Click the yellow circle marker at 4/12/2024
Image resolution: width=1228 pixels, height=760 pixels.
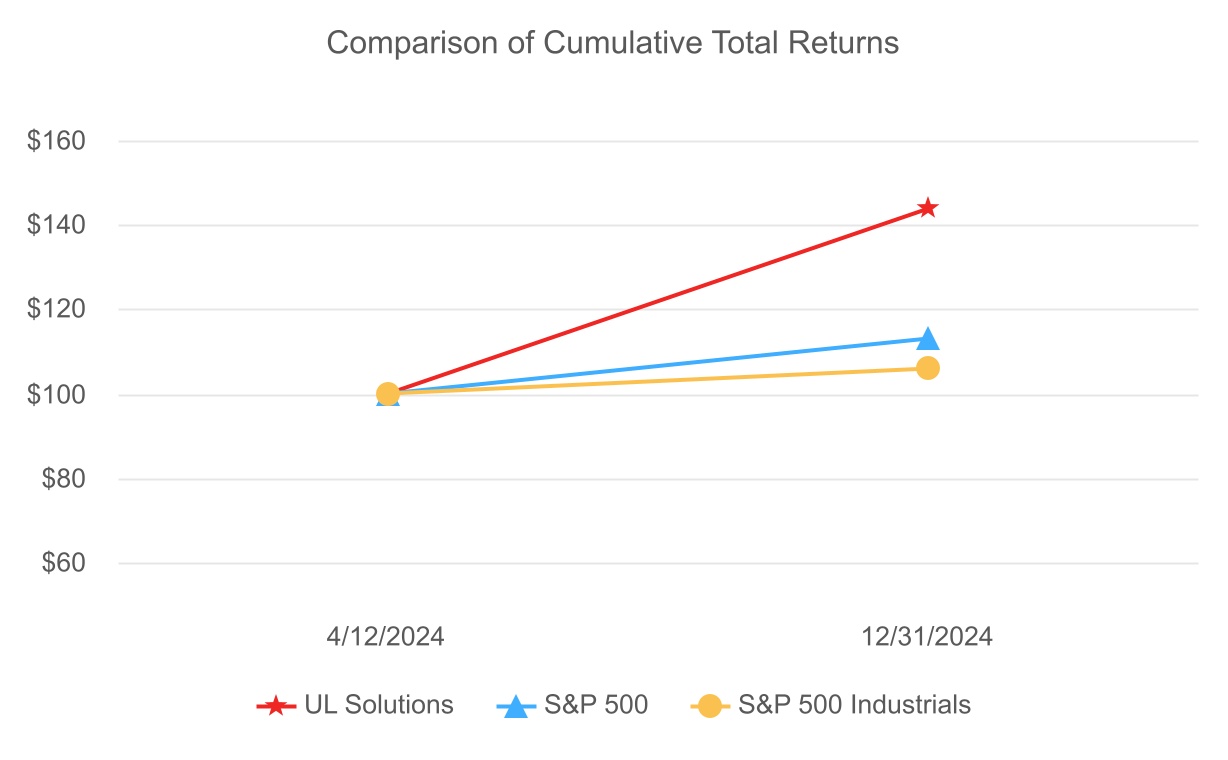(388, 394)
